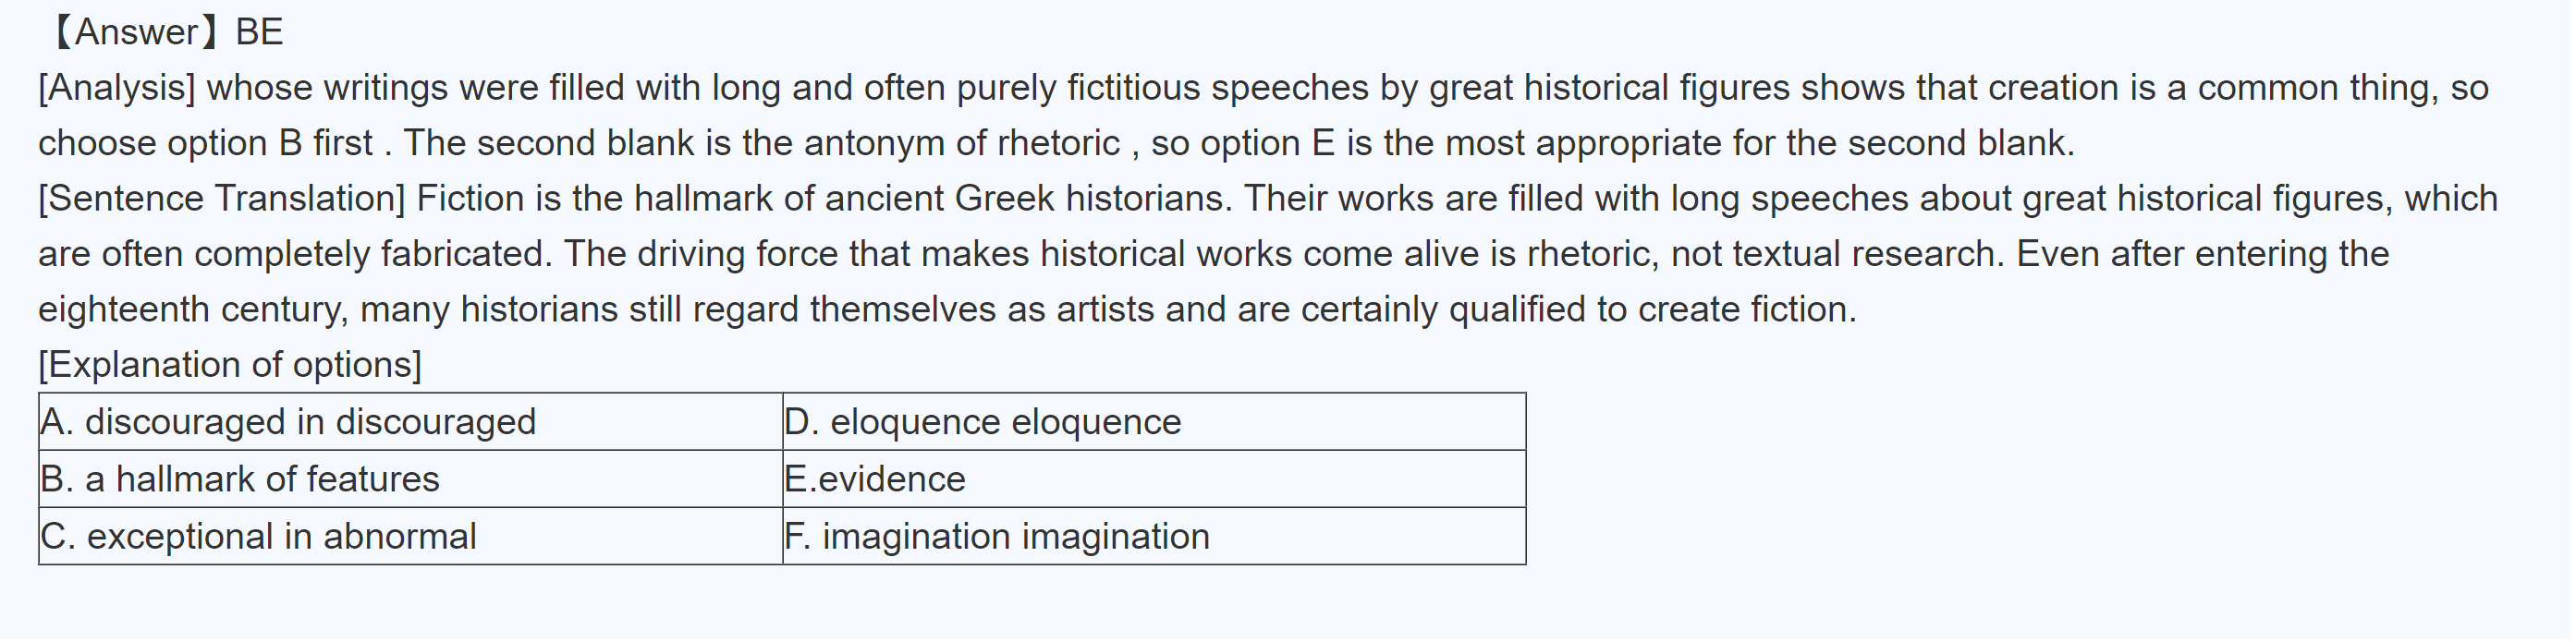The image size is (2576, 642).
Task: Click the word 'rhetoric' in analysis
Action: 1058,143
